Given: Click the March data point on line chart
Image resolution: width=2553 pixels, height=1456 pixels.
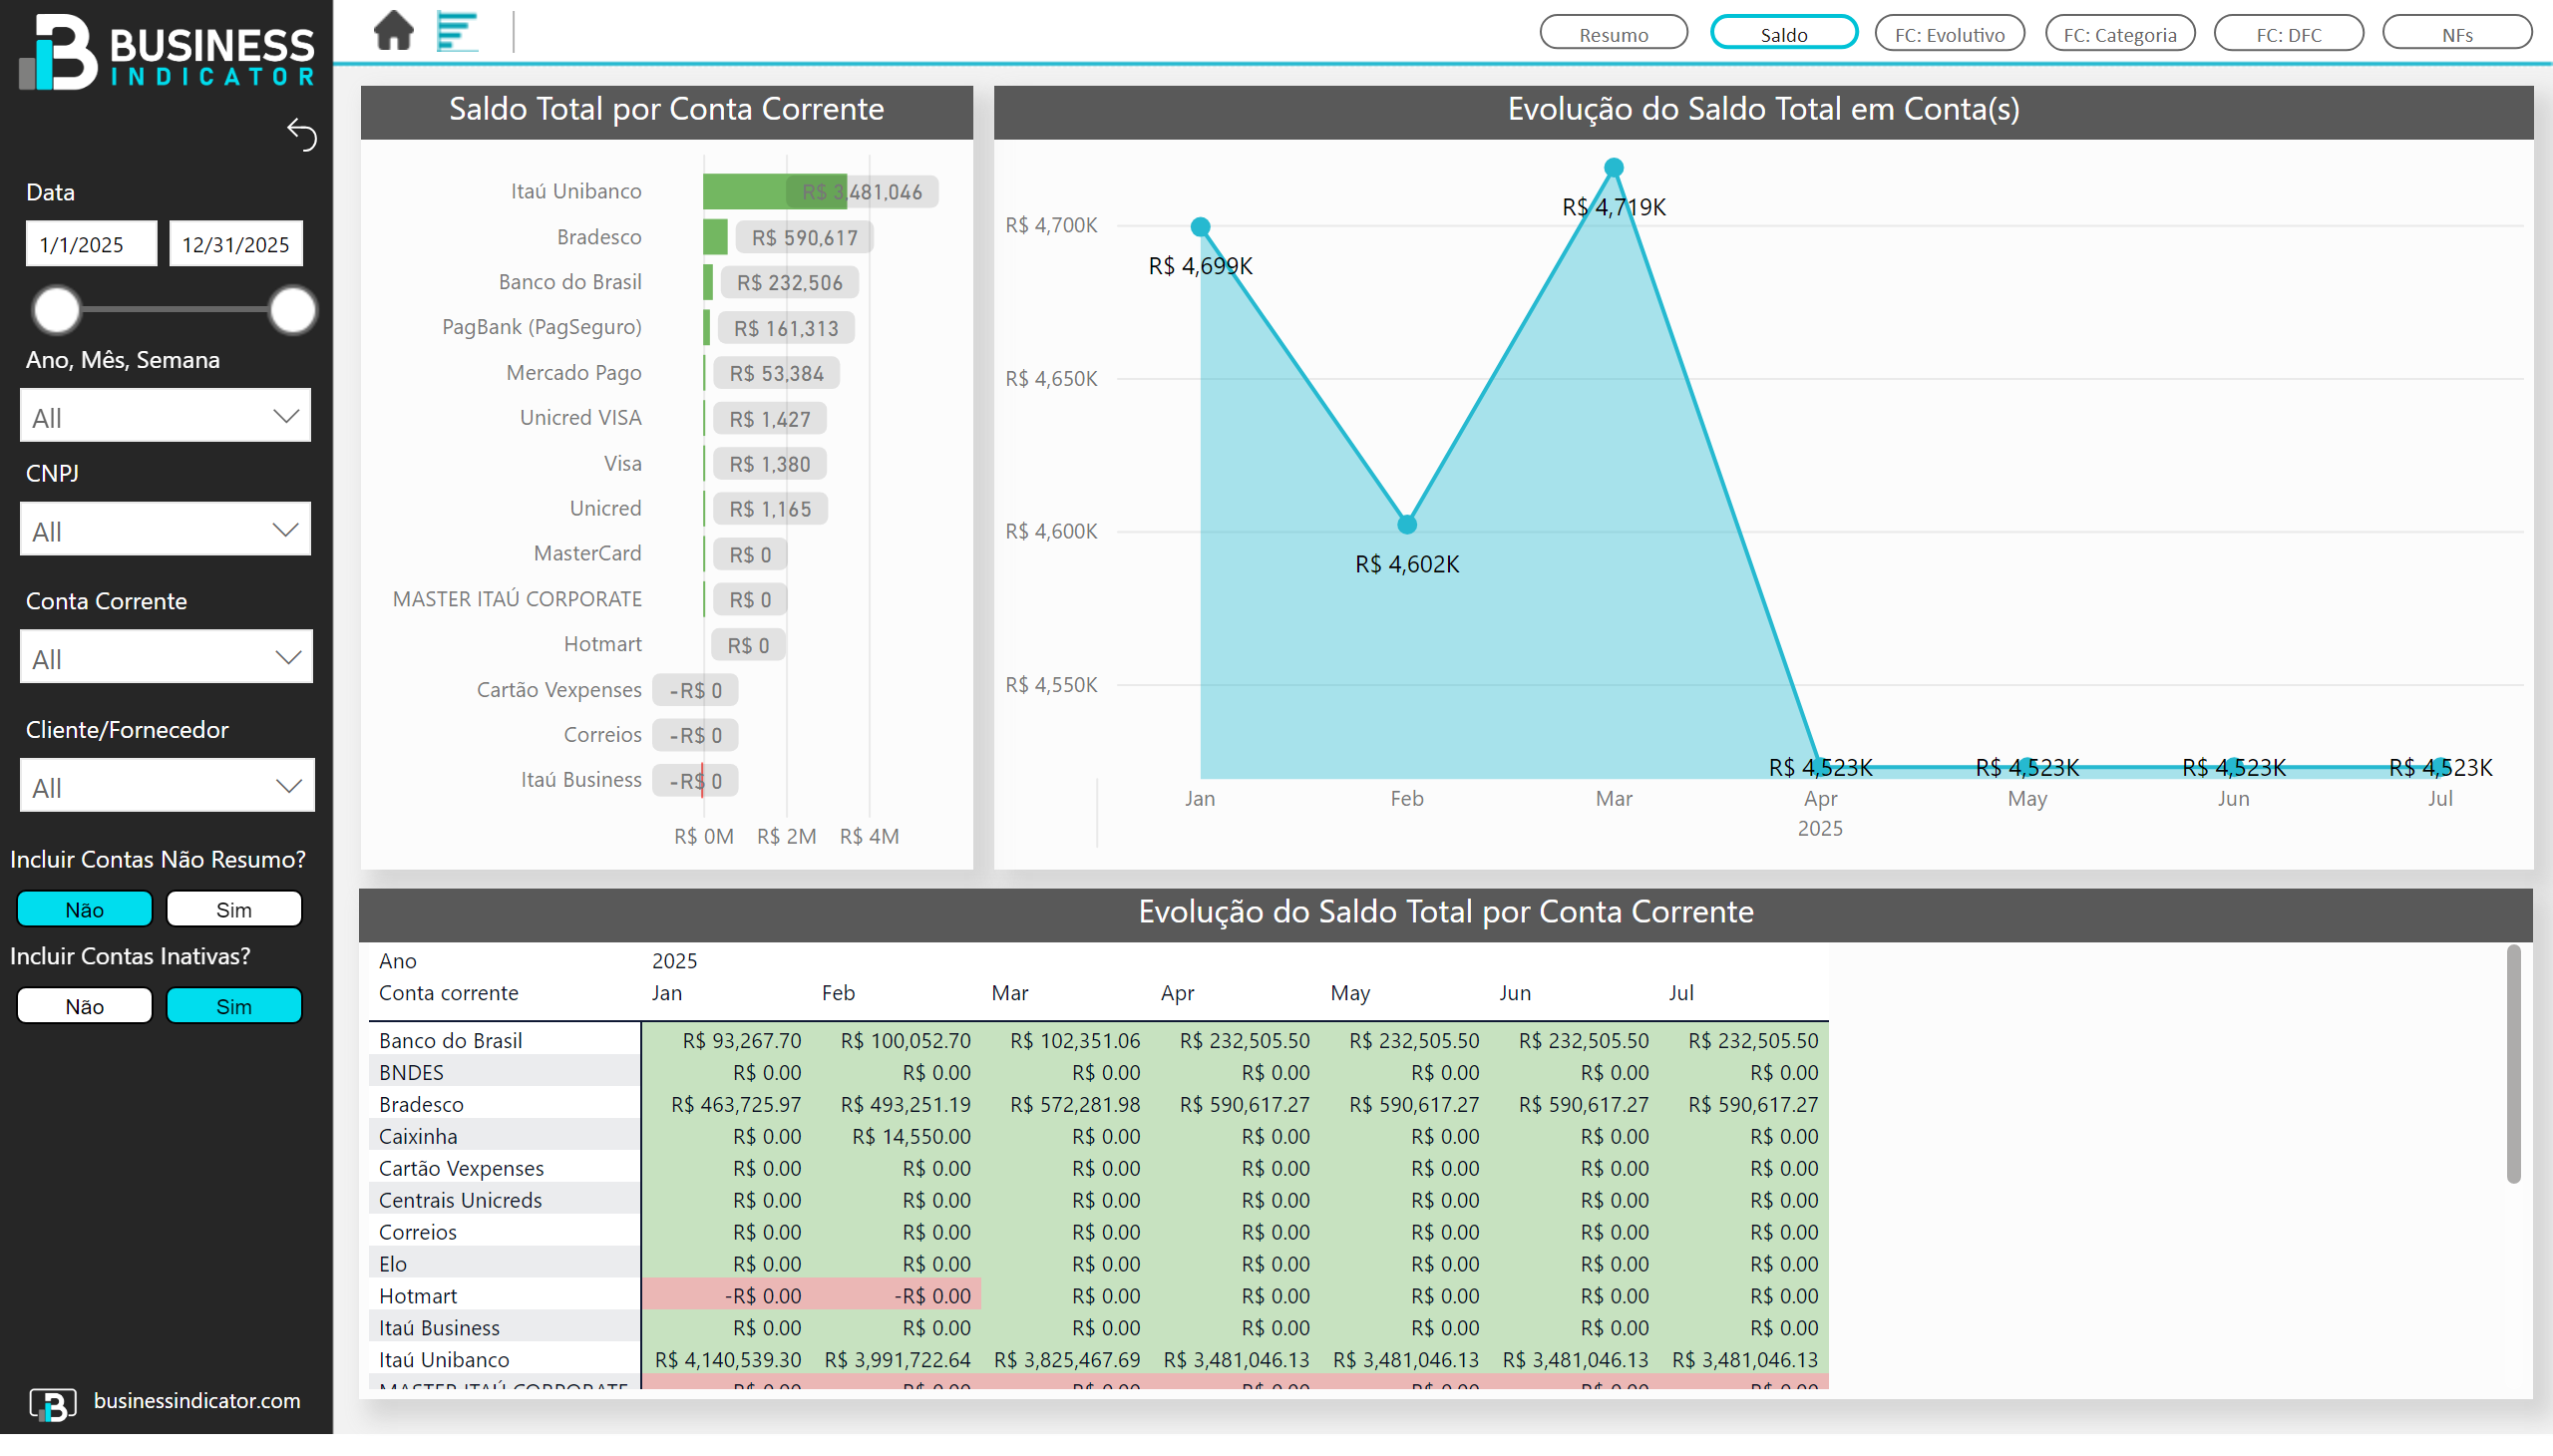Looking at the screenshot, I should coord(1613,168).
